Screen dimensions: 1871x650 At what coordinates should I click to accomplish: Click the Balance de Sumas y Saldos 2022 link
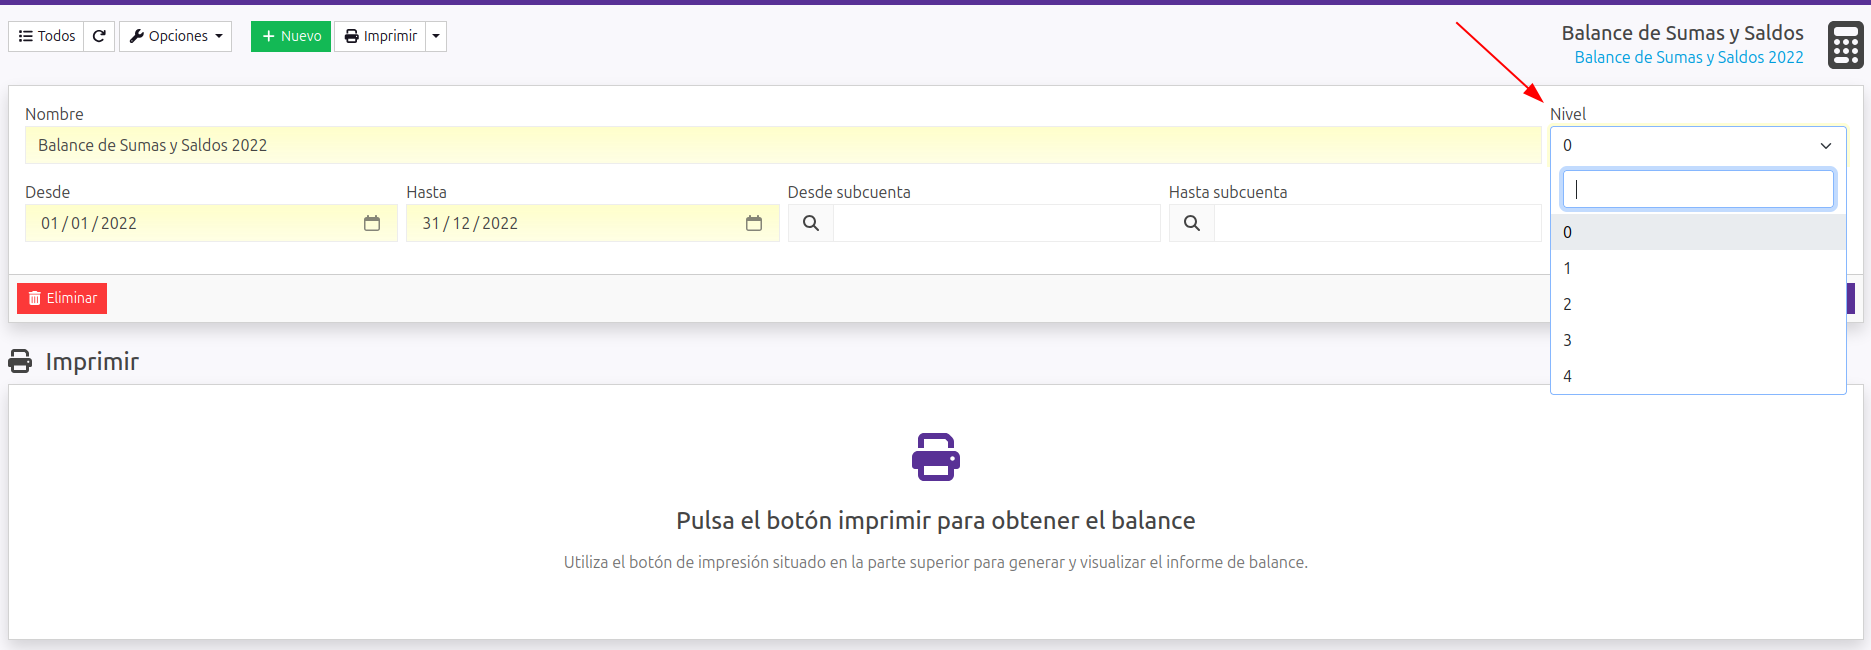pyautogui.click(x=1689, y=57)
